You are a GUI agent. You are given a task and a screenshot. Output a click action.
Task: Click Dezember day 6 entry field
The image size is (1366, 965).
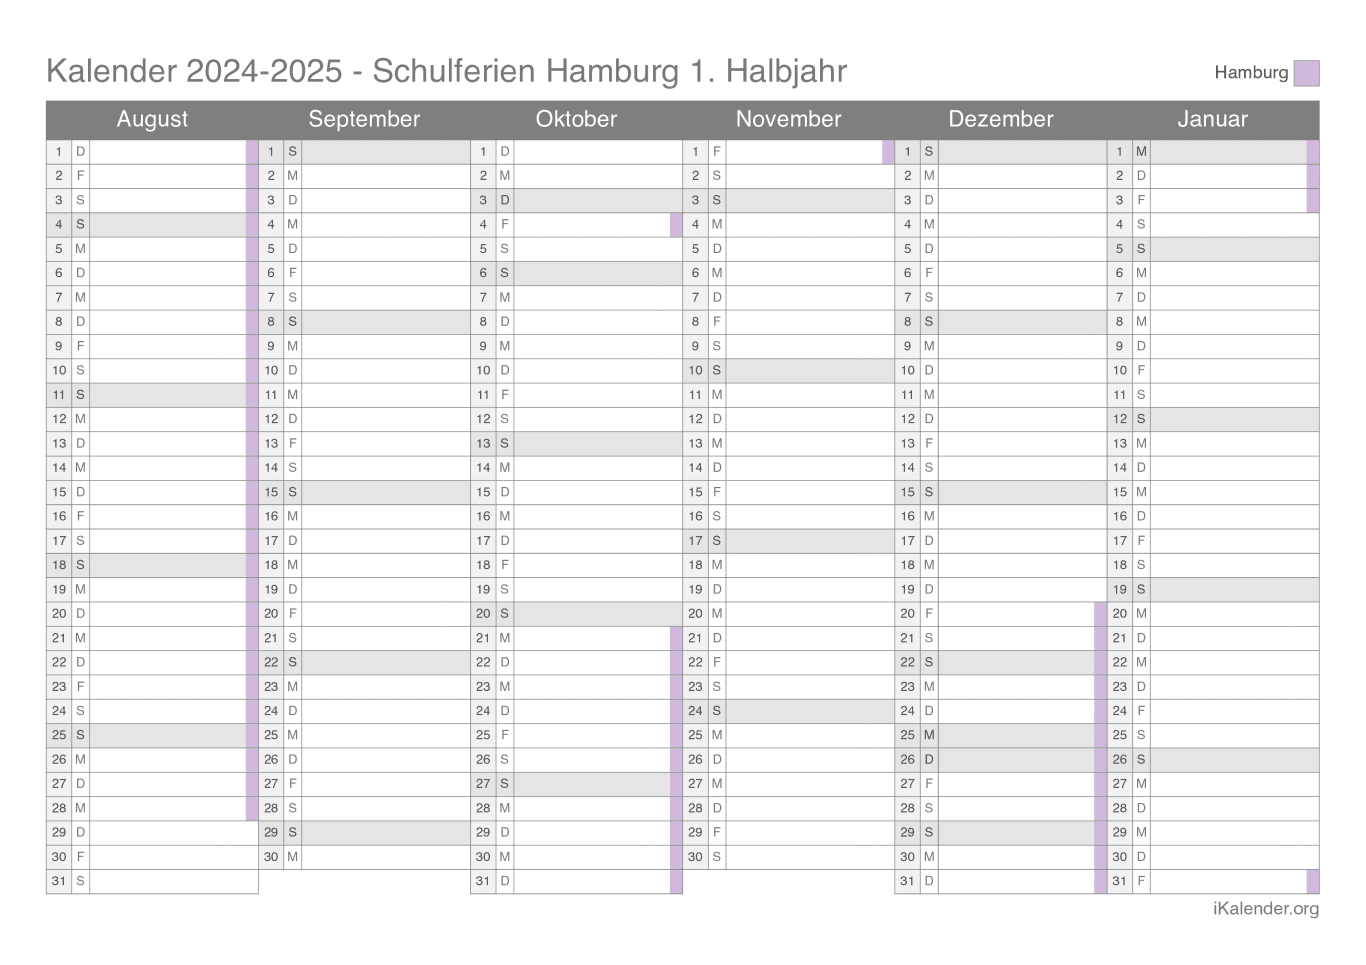point(1022,273)
